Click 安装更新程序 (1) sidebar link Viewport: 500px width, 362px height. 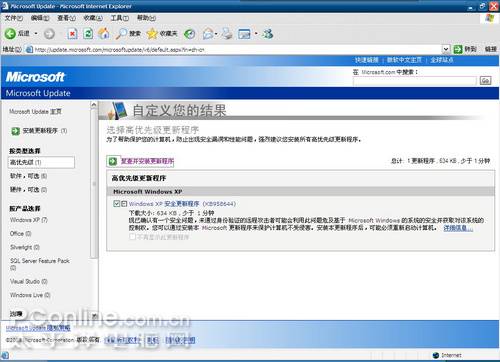click(45, 131)
